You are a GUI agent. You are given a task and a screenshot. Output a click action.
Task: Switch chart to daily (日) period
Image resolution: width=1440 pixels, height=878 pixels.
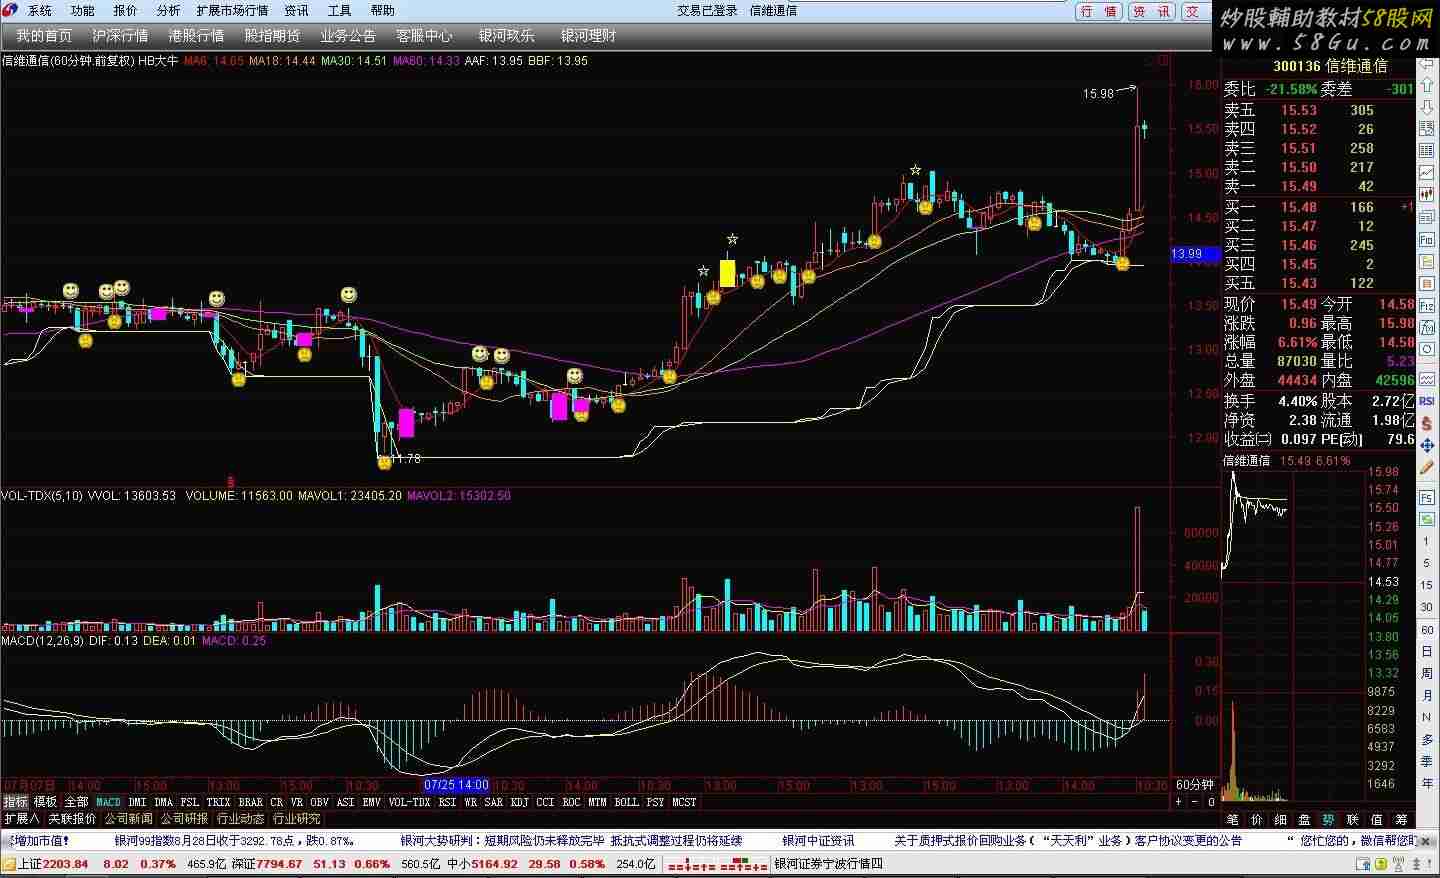click(1428, 652)
